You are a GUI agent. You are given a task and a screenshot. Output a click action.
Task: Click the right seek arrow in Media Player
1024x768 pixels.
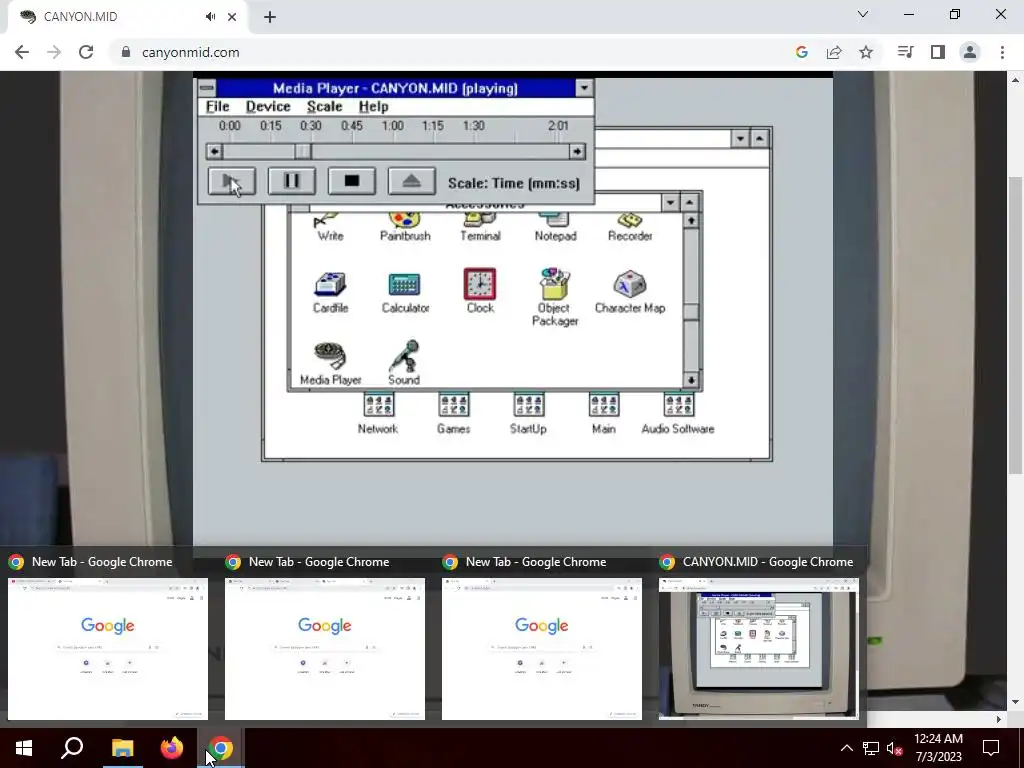point(577,152)
